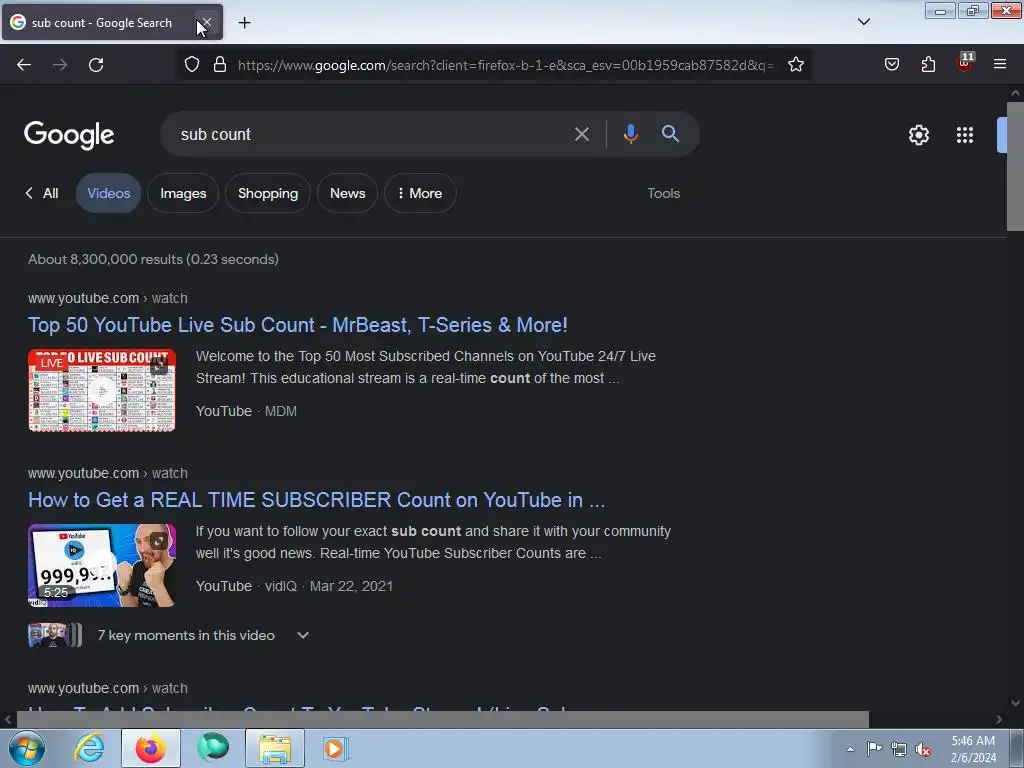Open the search Tools options
Screen dimensions: 1024x768
tap(664, 193)
